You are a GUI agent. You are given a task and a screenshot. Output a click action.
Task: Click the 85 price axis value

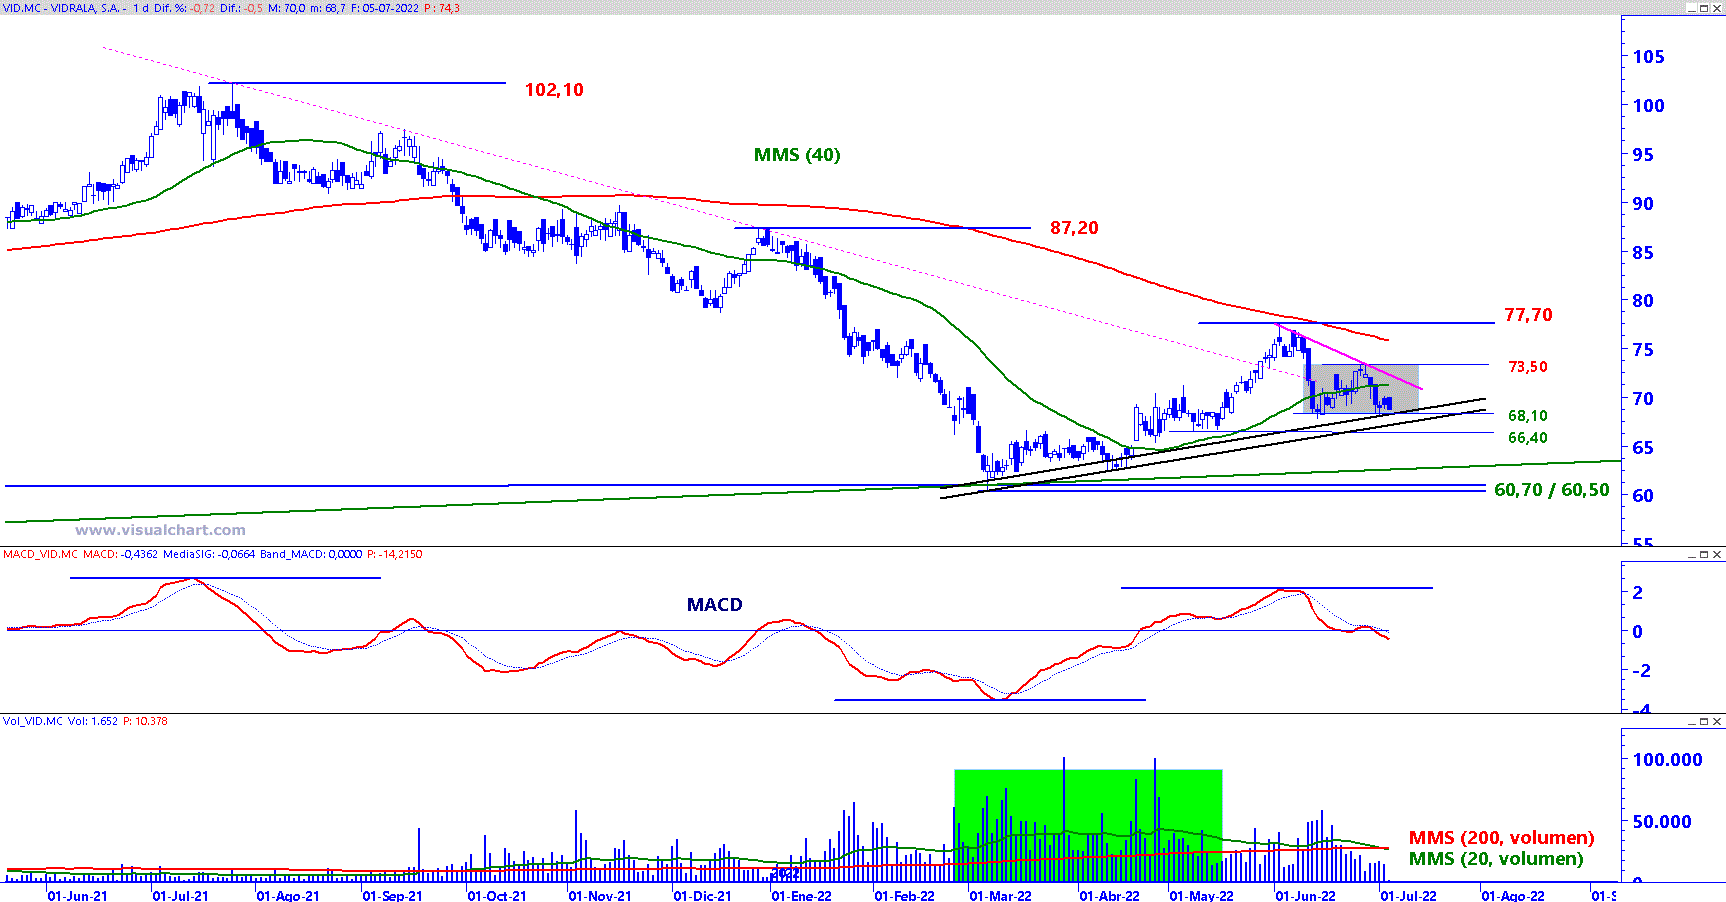point(1643,253)
